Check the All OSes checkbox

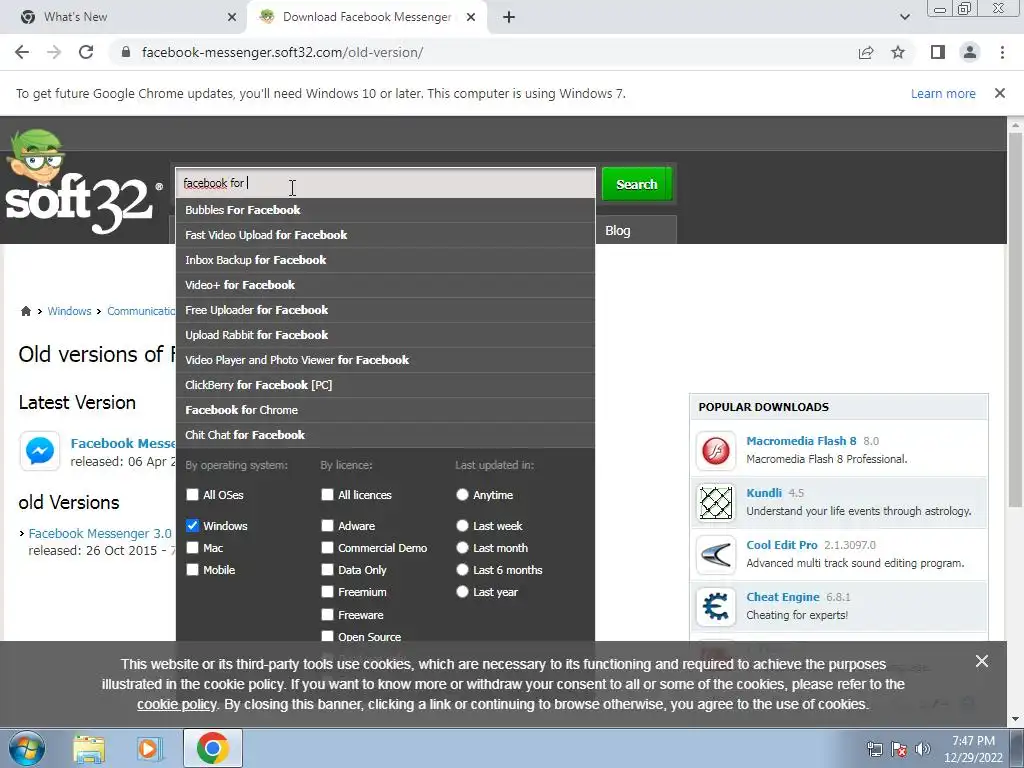point(192,494)
